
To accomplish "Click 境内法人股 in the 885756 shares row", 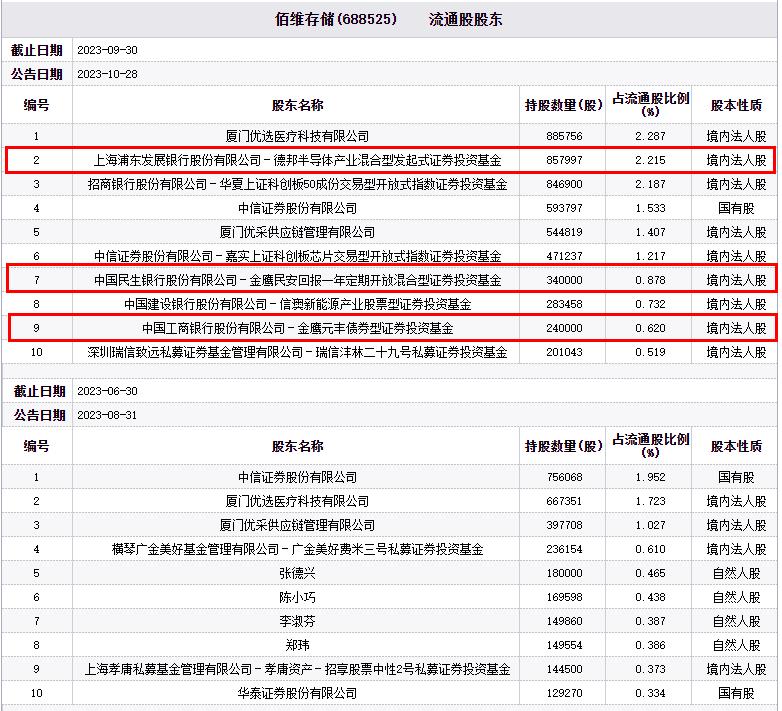I will click(x=736, y=136).
